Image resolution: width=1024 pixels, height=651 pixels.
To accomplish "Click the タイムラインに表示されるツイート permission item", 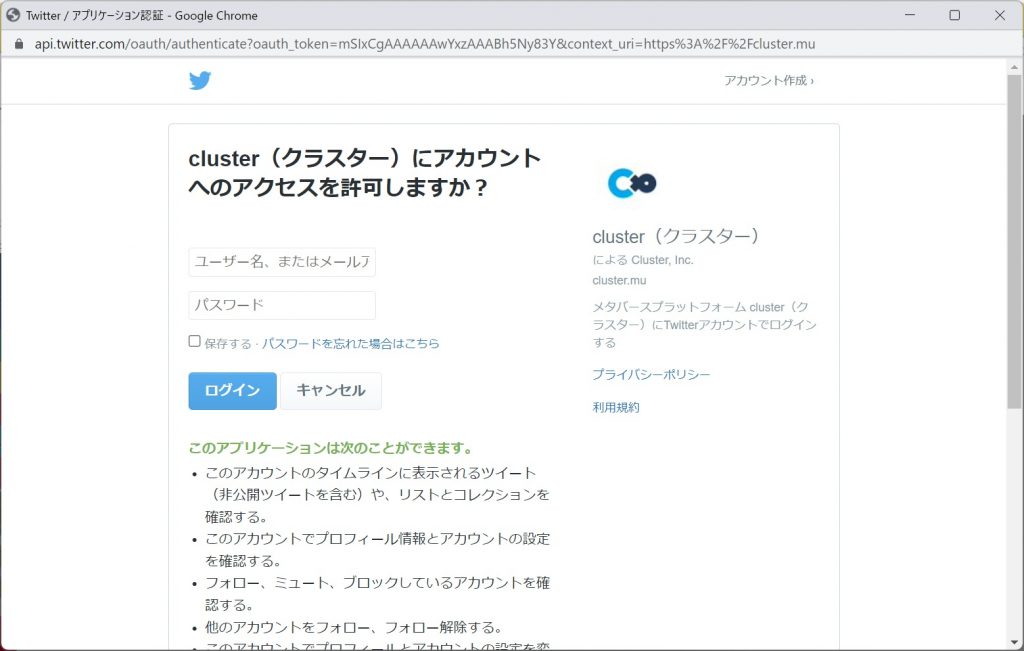I will [377, 495].
